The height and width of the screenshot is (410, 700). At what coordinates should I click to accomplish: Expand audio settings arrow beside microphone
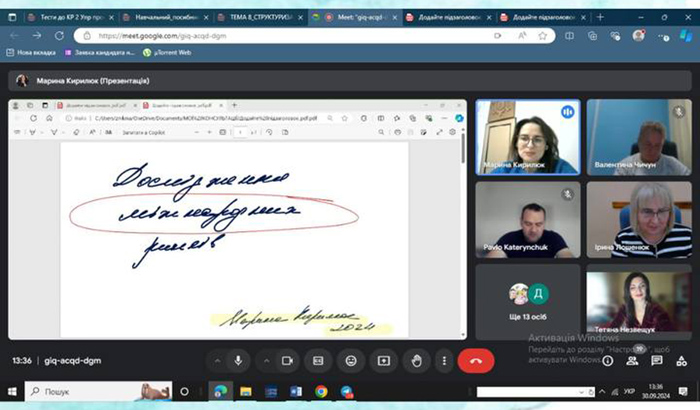click(217, 361)
